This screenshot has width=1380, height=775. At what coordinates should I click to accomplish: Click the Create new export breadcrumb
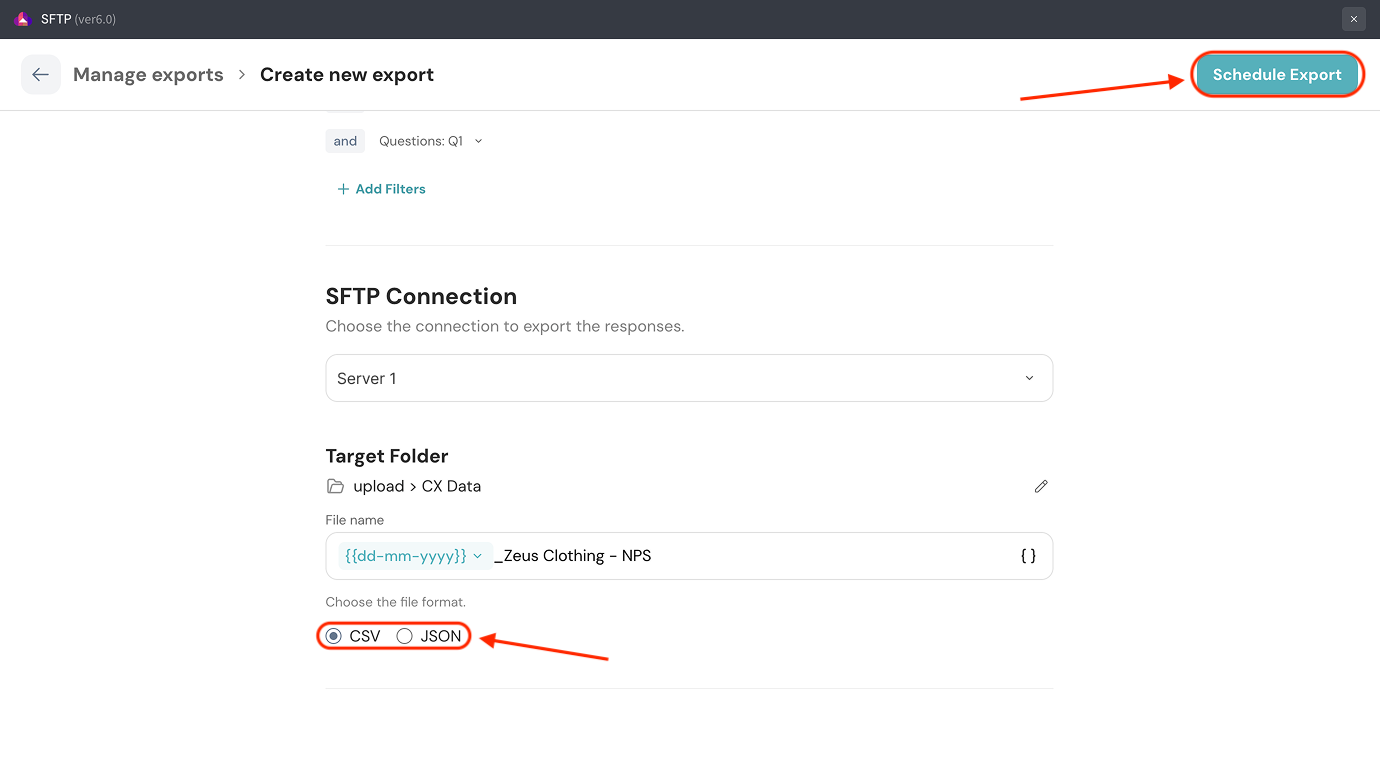(x=346, y=75)
